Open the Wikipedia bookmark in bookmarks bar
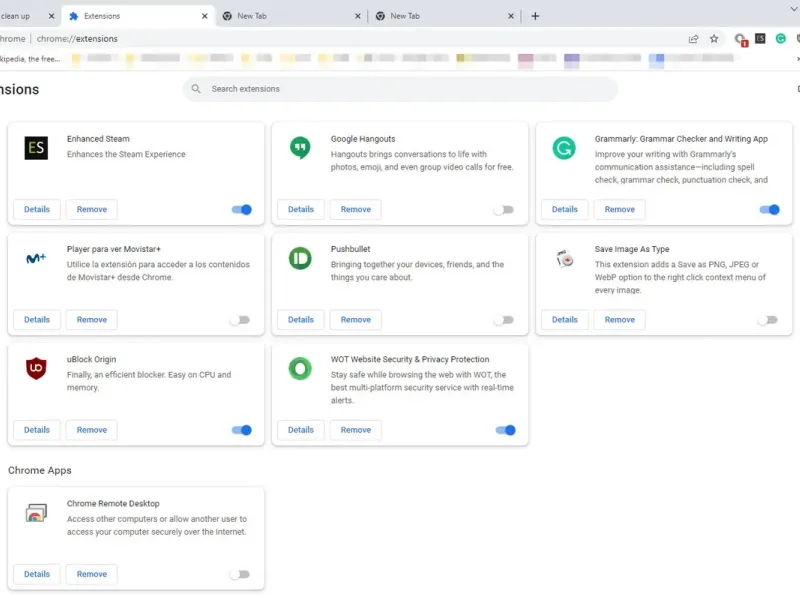 31,59
